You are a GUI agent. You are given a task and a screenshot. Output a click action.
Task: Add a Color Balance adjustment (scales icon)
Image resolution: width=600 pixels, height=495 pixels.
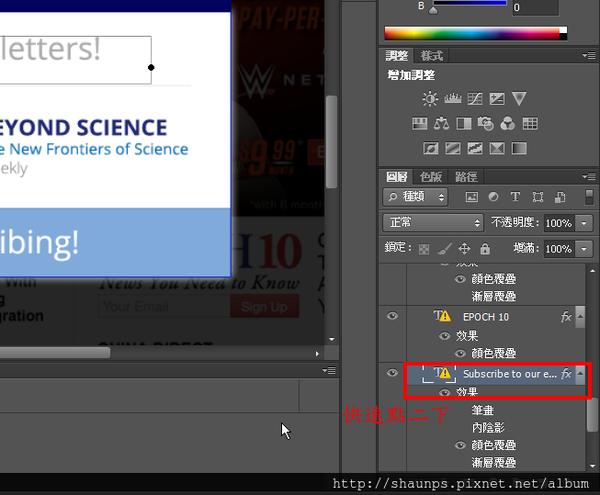point(441,124)
